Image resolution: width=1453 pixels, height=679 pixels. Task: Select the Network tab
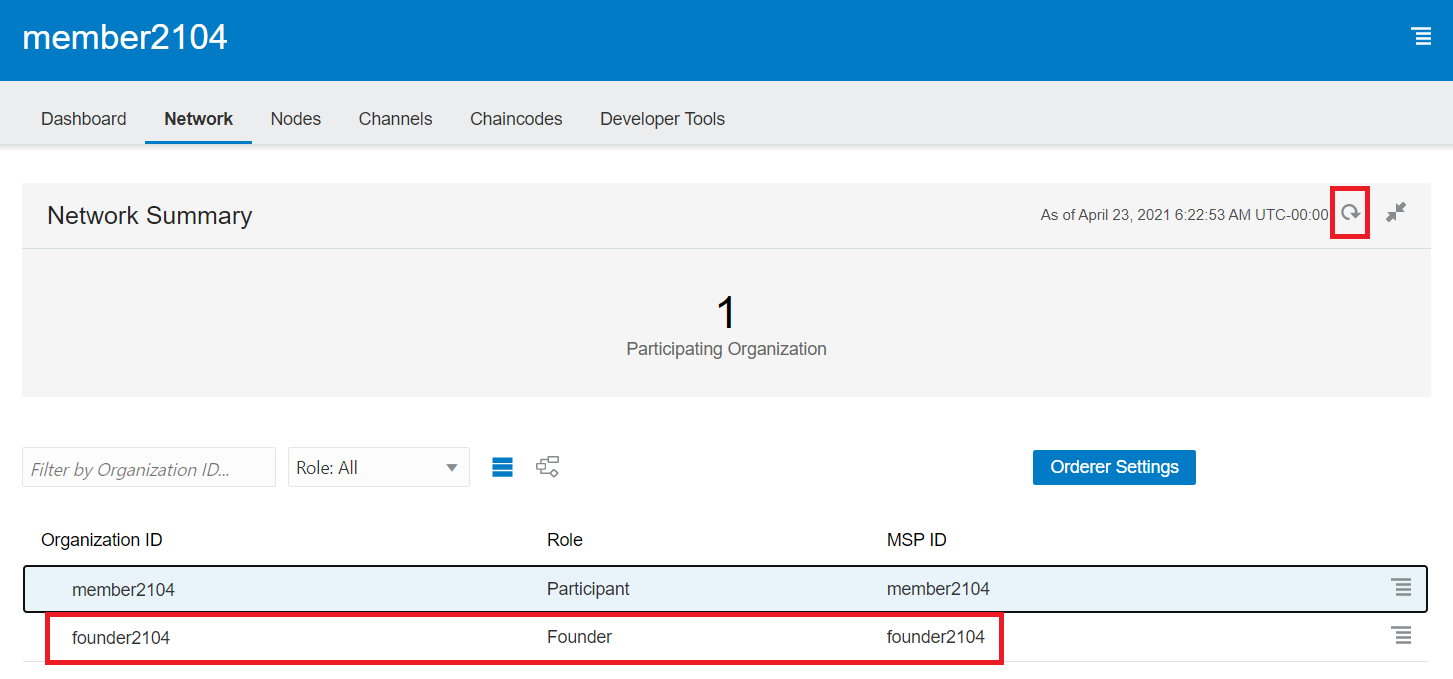(198, 119)
